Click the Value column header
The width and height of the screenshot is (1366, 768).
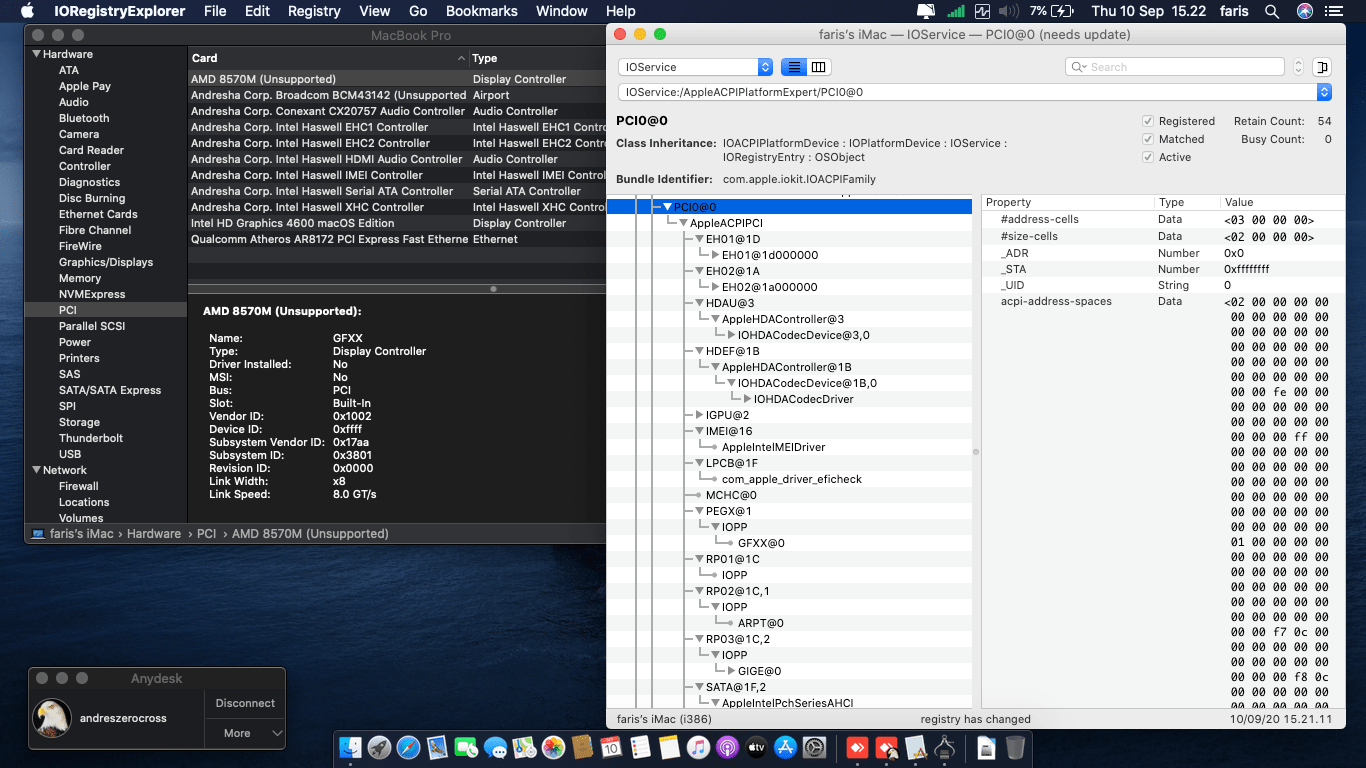click(x=1283, y=202)
